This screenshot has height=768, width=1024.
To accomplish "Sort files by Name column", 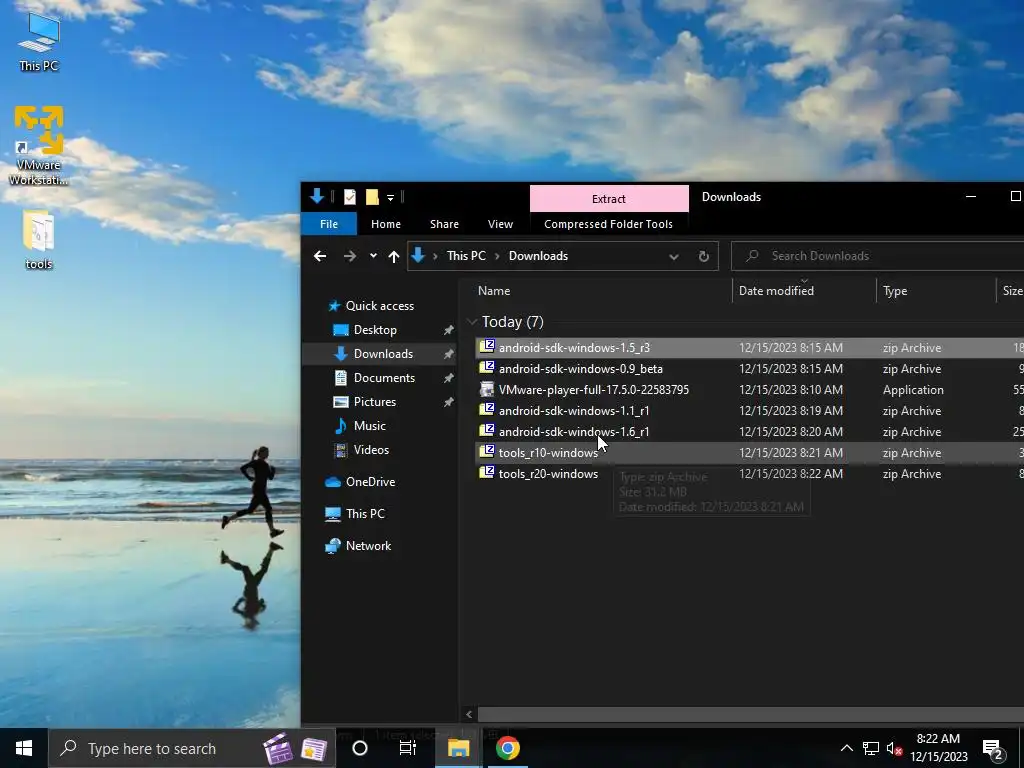I will click(494, 291).
